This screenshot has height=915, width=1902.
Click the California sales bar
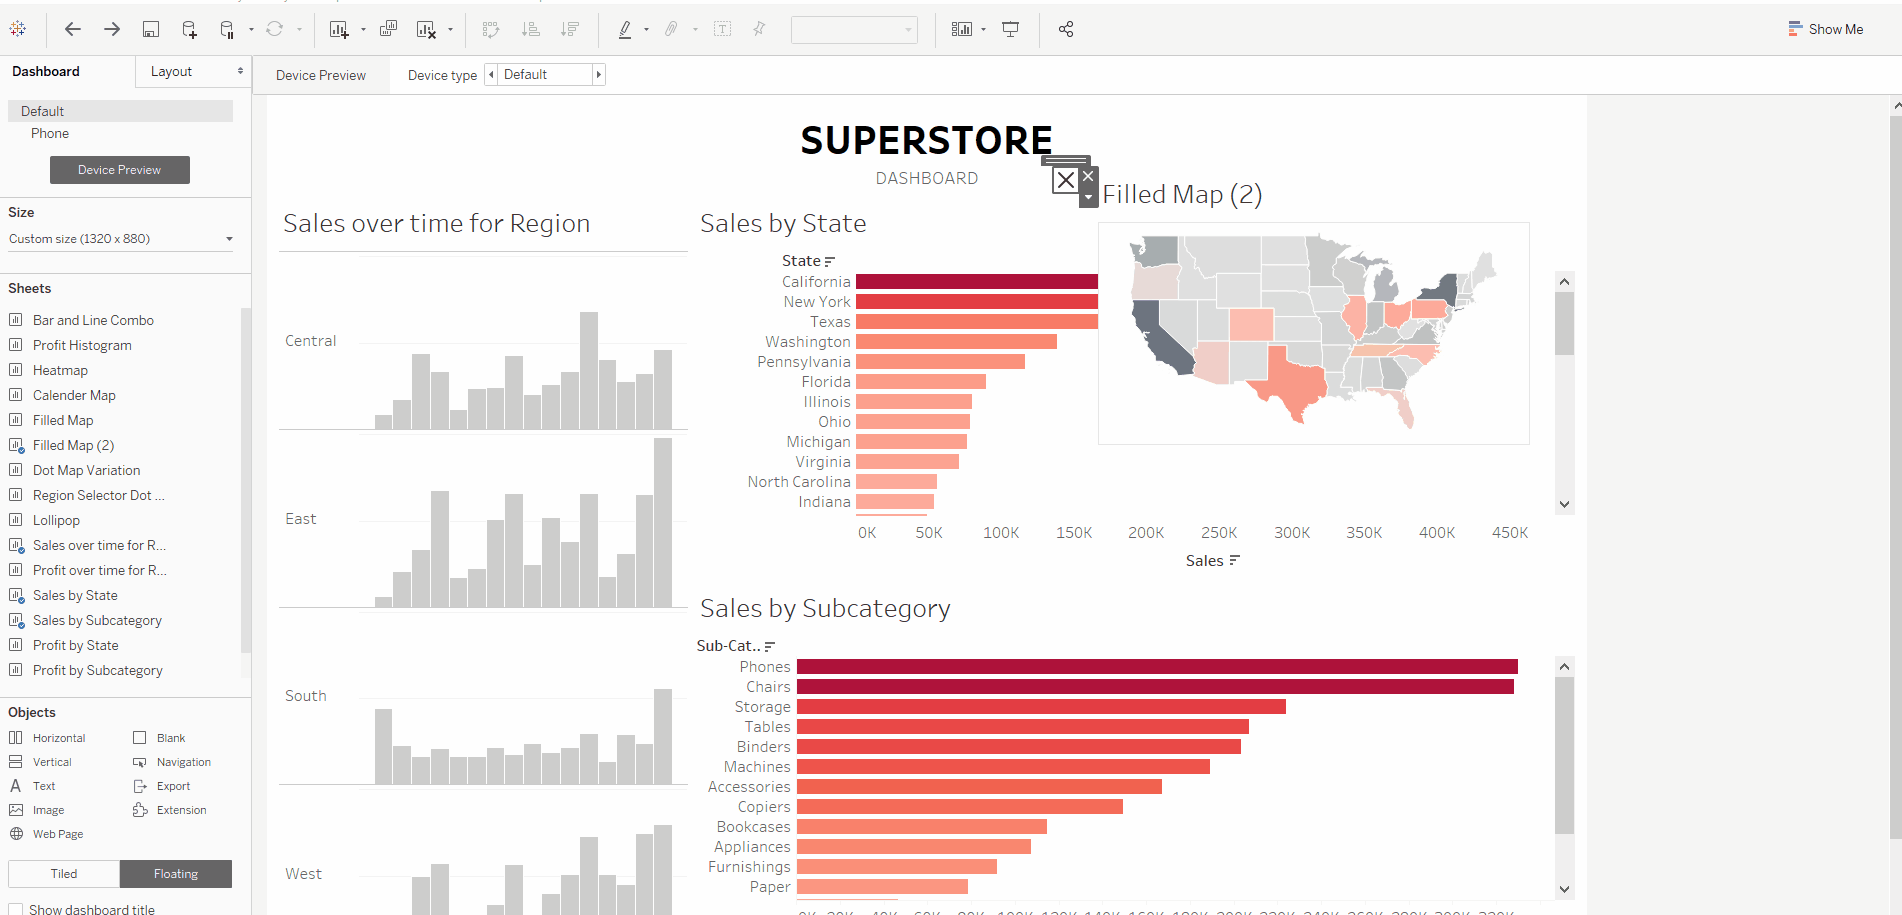[x=977, y=282]
